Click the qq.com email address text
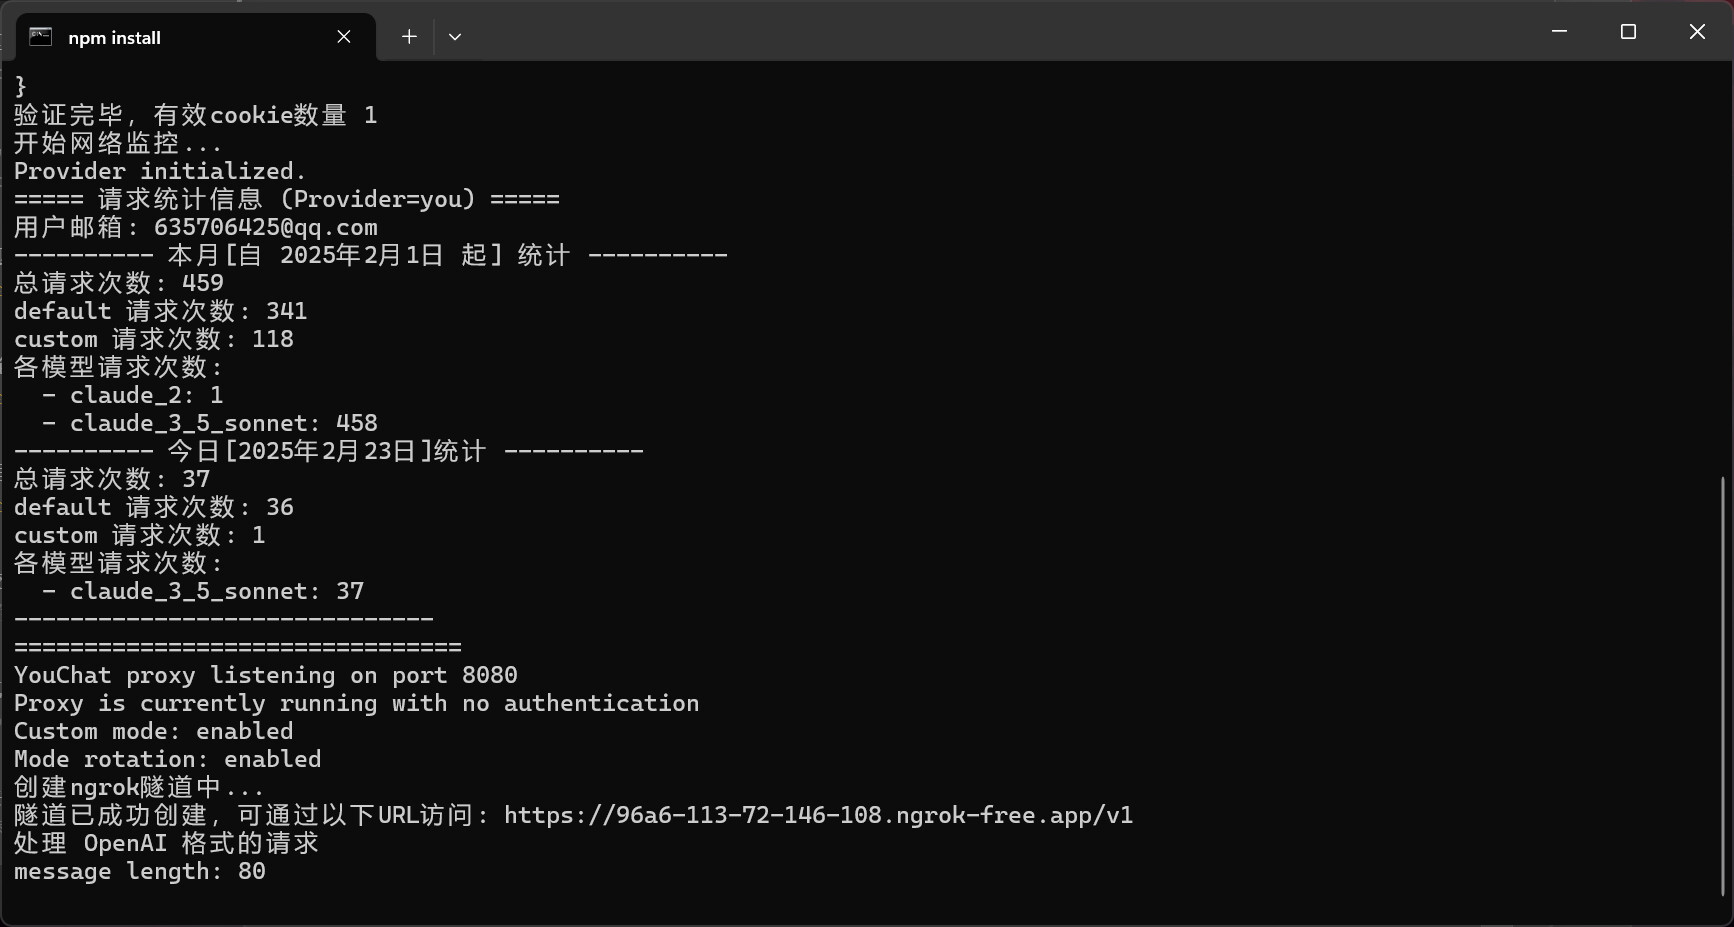This screenshot has height=927, width=1734. (x=265, y=227)
